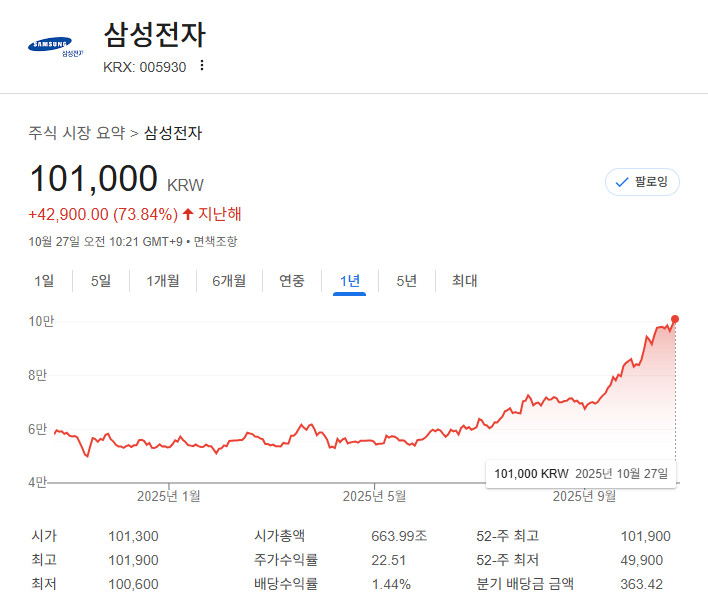The image size is (708, 610).
Task: Click the 면책조항 disclaimer link
Action: [215, 242]
